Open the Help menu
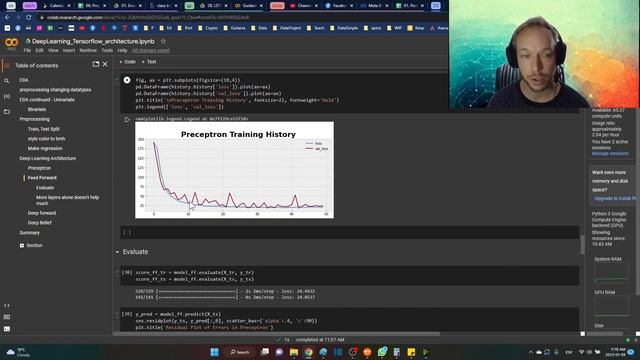Screen dimensions: 640x360 pyautogui.click(x=122, y=51)
